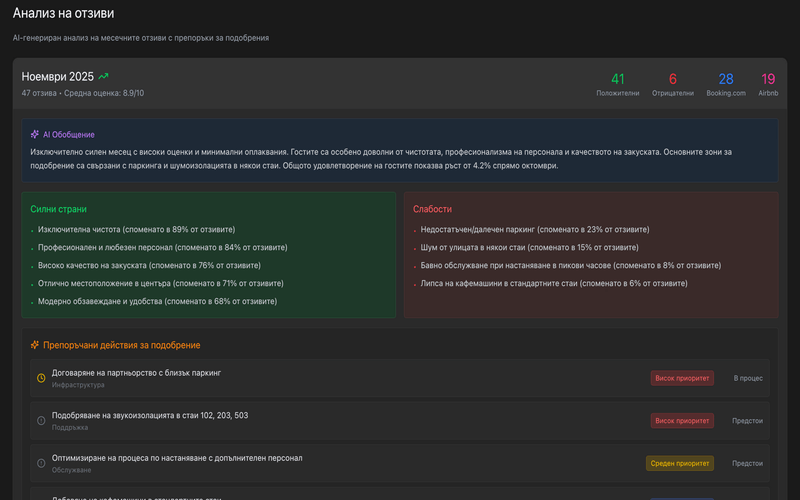Open the Ноември 2025 month heading
Screen dimensions: 800x500
(58, 77)
